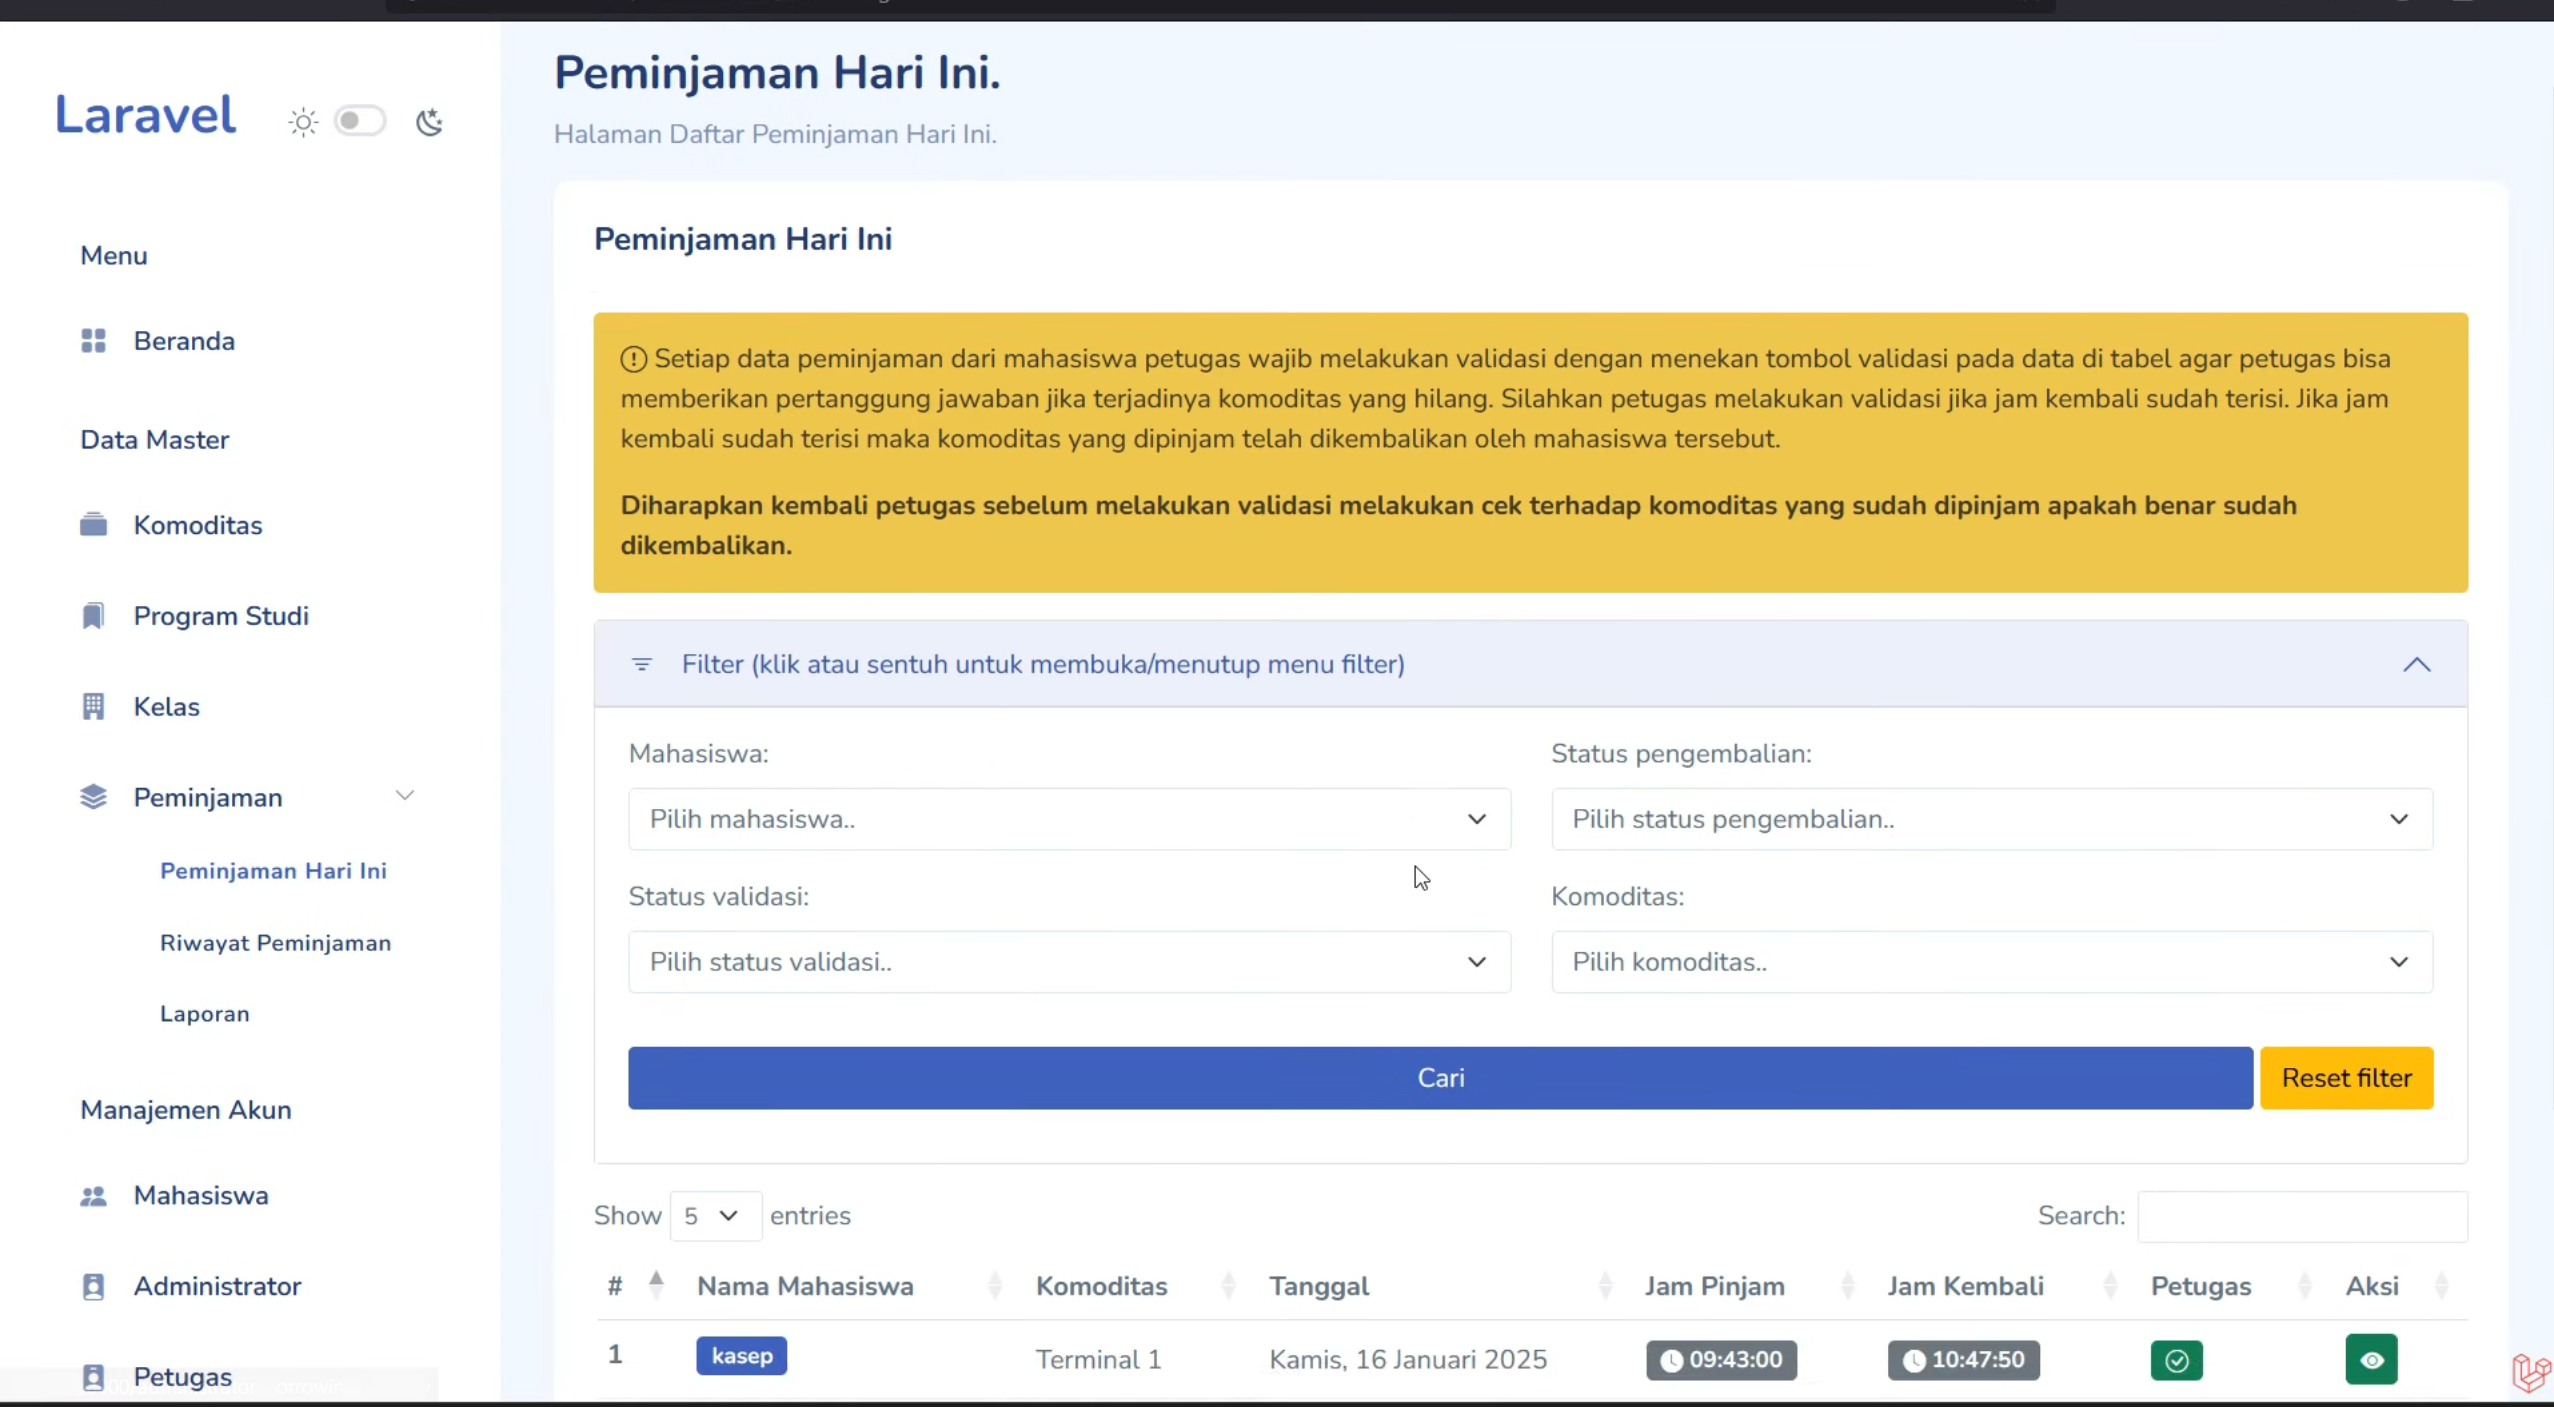The height and width of the screenshot is (1407, 2554).
Task: Click the green validation check icon for kasep
Action: point(2176,1361)
